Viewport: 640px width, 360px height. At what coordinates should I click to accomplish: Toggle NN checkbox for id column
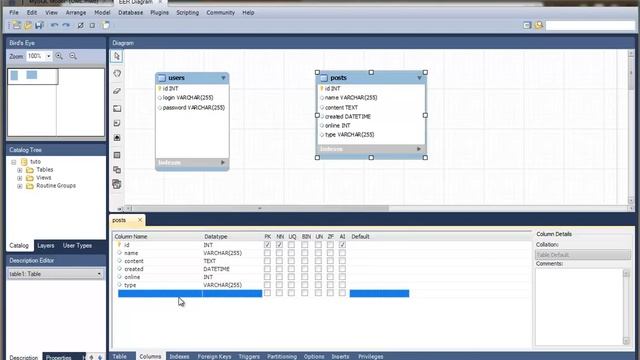279,245
